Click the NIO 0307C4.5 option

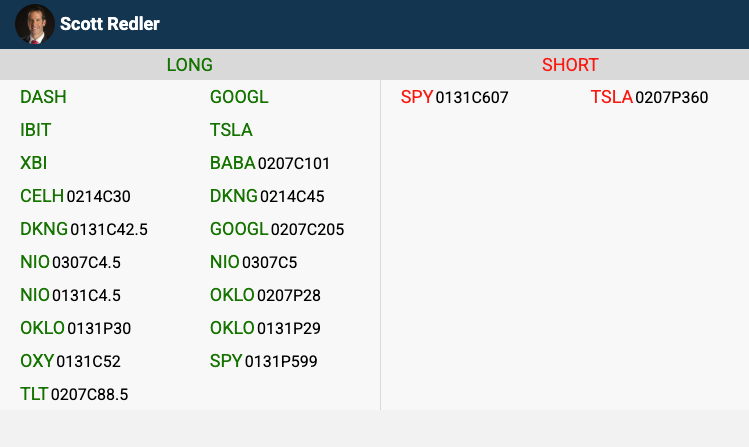click(x=70, y=262)
